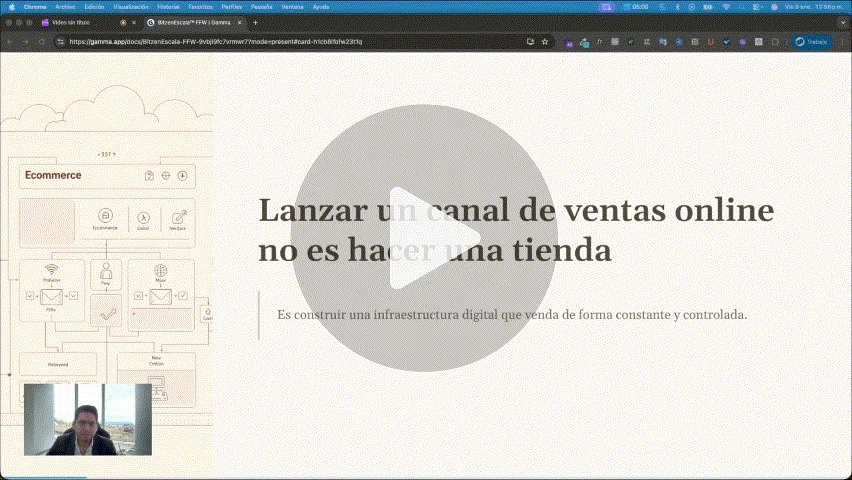Open the Historial menu
The height and width of the screenshot is (480, 852).
[168, 6]
